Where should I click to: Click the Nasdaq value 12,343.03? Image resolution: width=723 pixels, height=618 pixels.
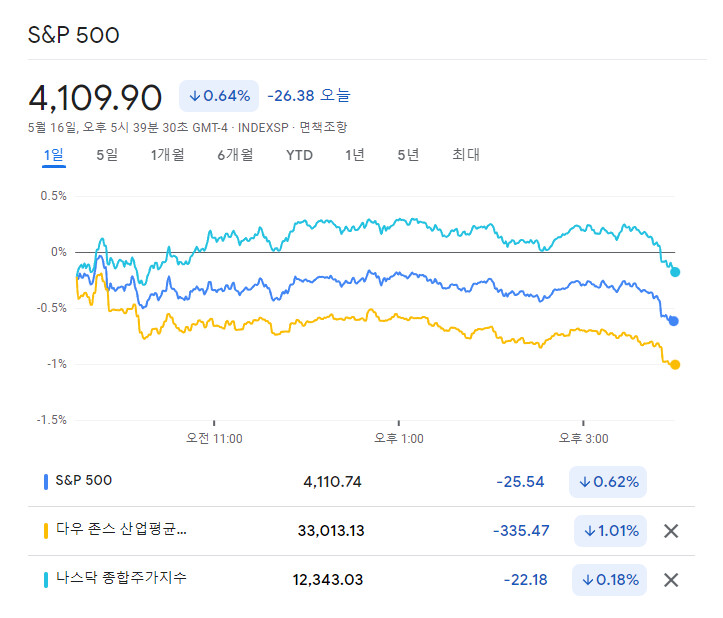pyautogui.click(x=328, y=580)
